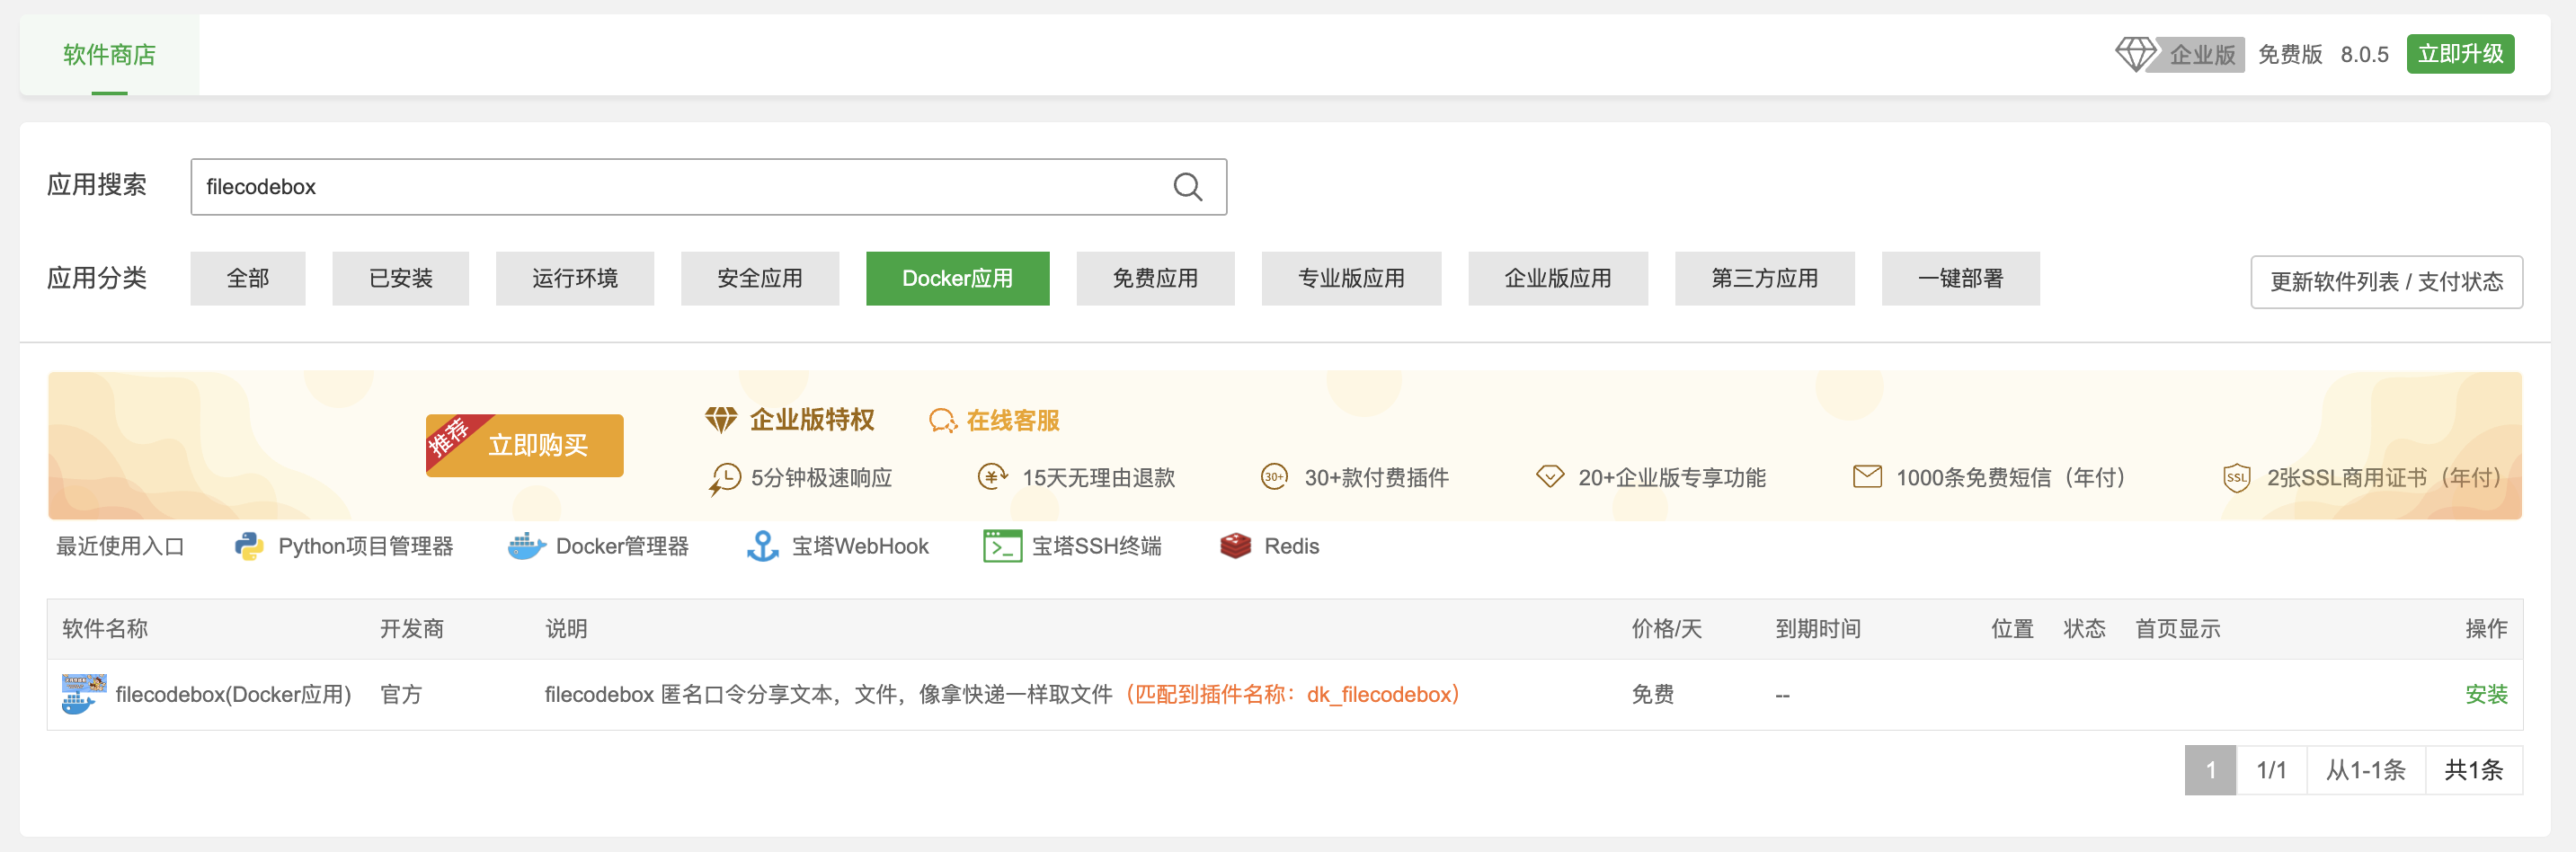Viewport: 2576px width, 852px height.
Task: Click the 宝塔WebHook text link
Action: [x=860, y=546]
